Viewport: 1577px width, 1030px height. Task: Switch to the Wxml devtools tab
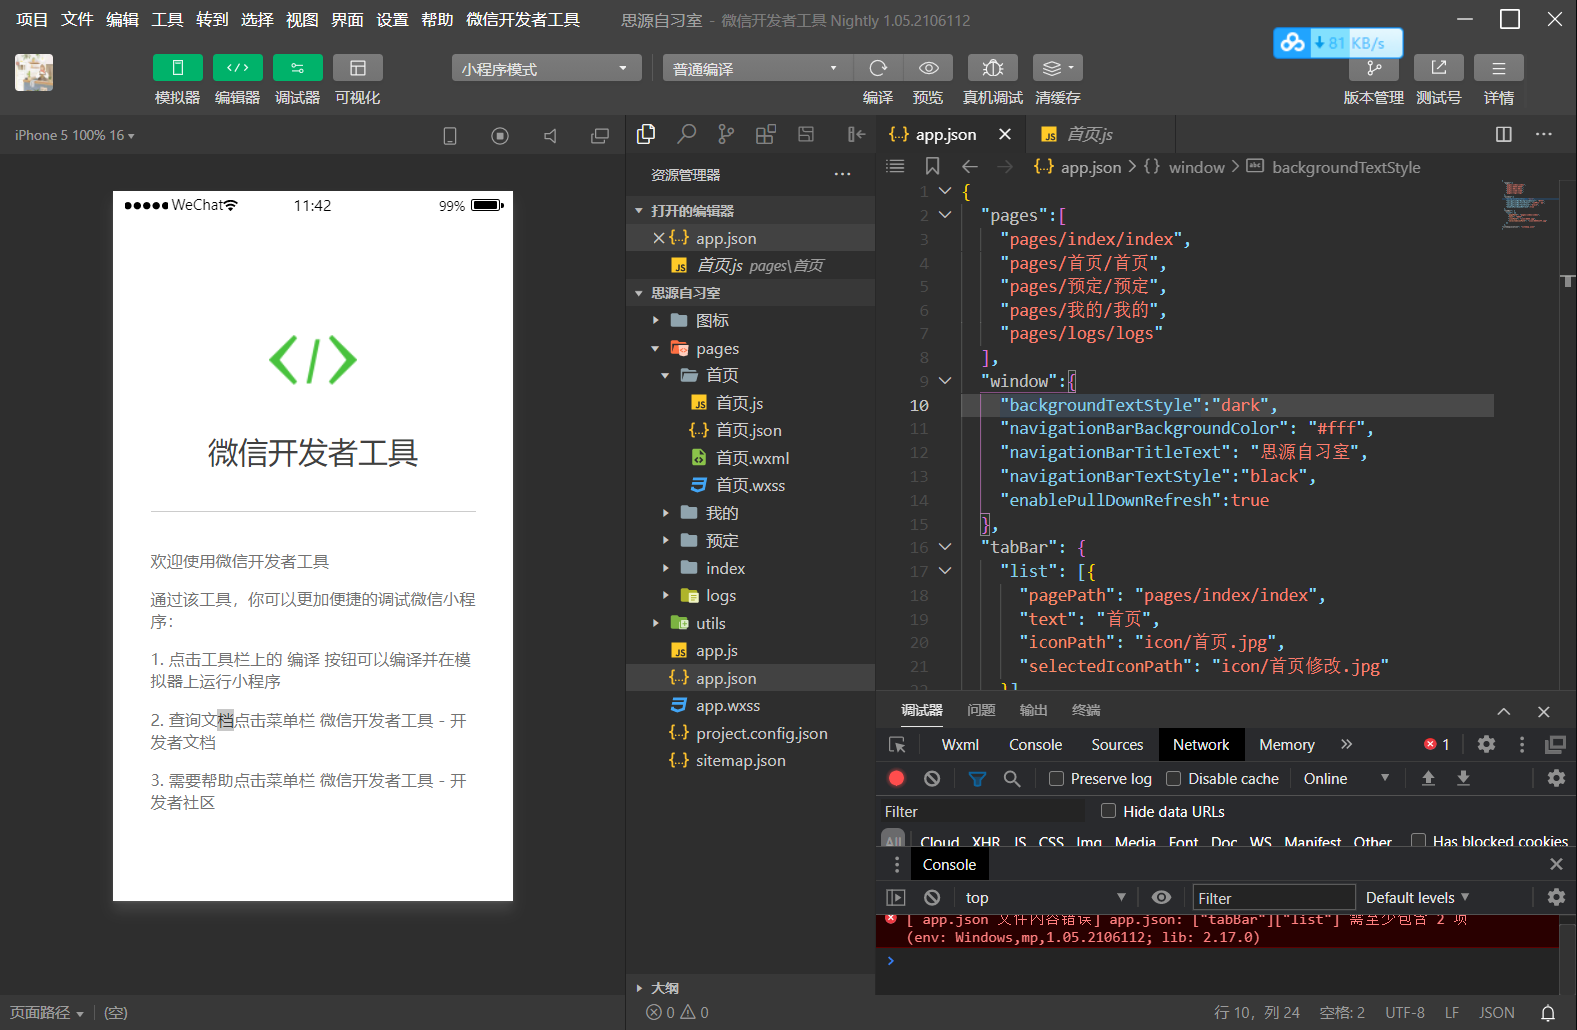[960, 745]
